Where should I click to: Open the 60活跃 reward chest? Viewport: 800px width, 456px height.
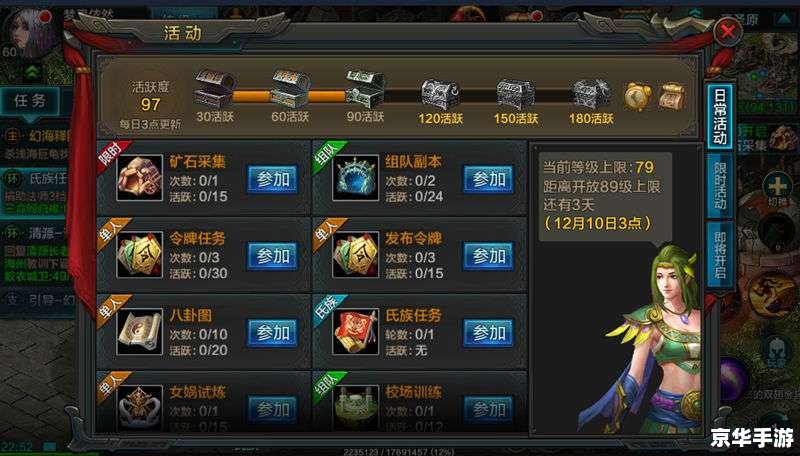pos(290,89)
